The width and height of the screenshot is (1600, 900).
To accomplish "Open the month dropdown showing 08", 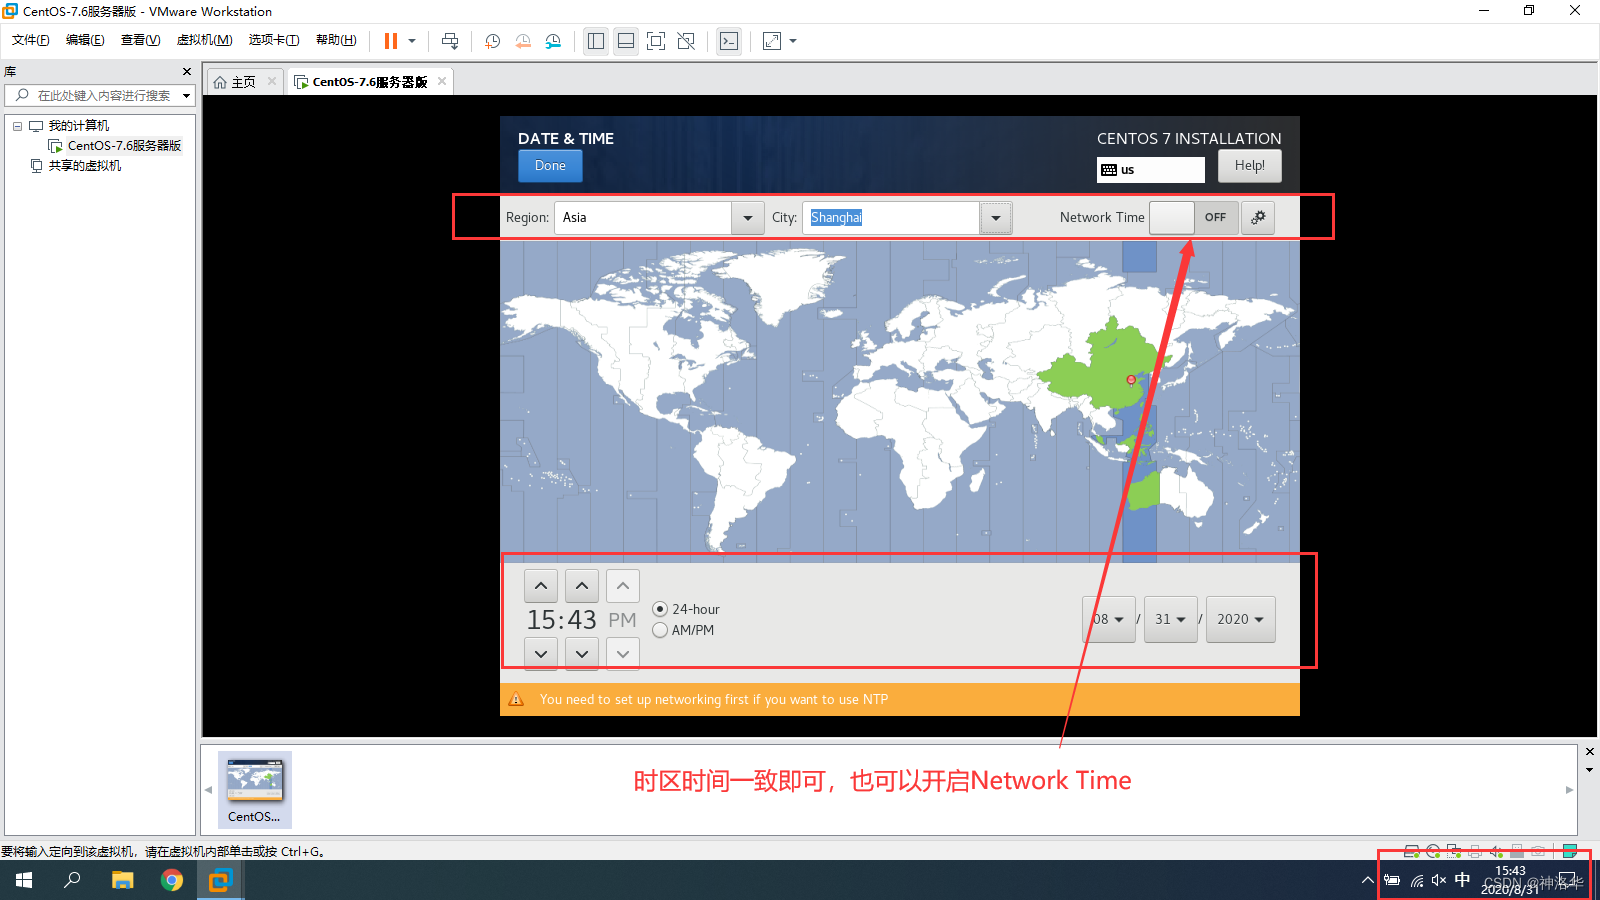I will click(1109, 619).
